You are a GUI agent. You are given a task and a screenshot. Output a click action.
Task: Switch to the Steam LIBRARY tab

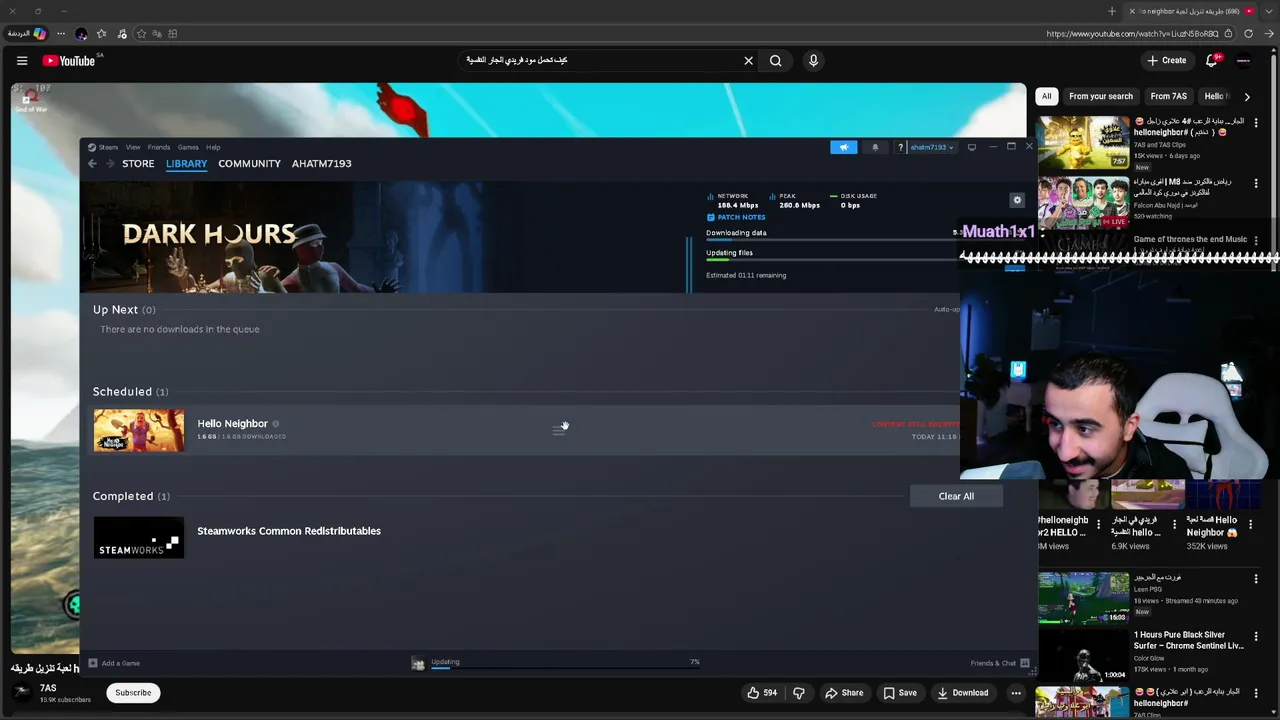tap(187, 164)
